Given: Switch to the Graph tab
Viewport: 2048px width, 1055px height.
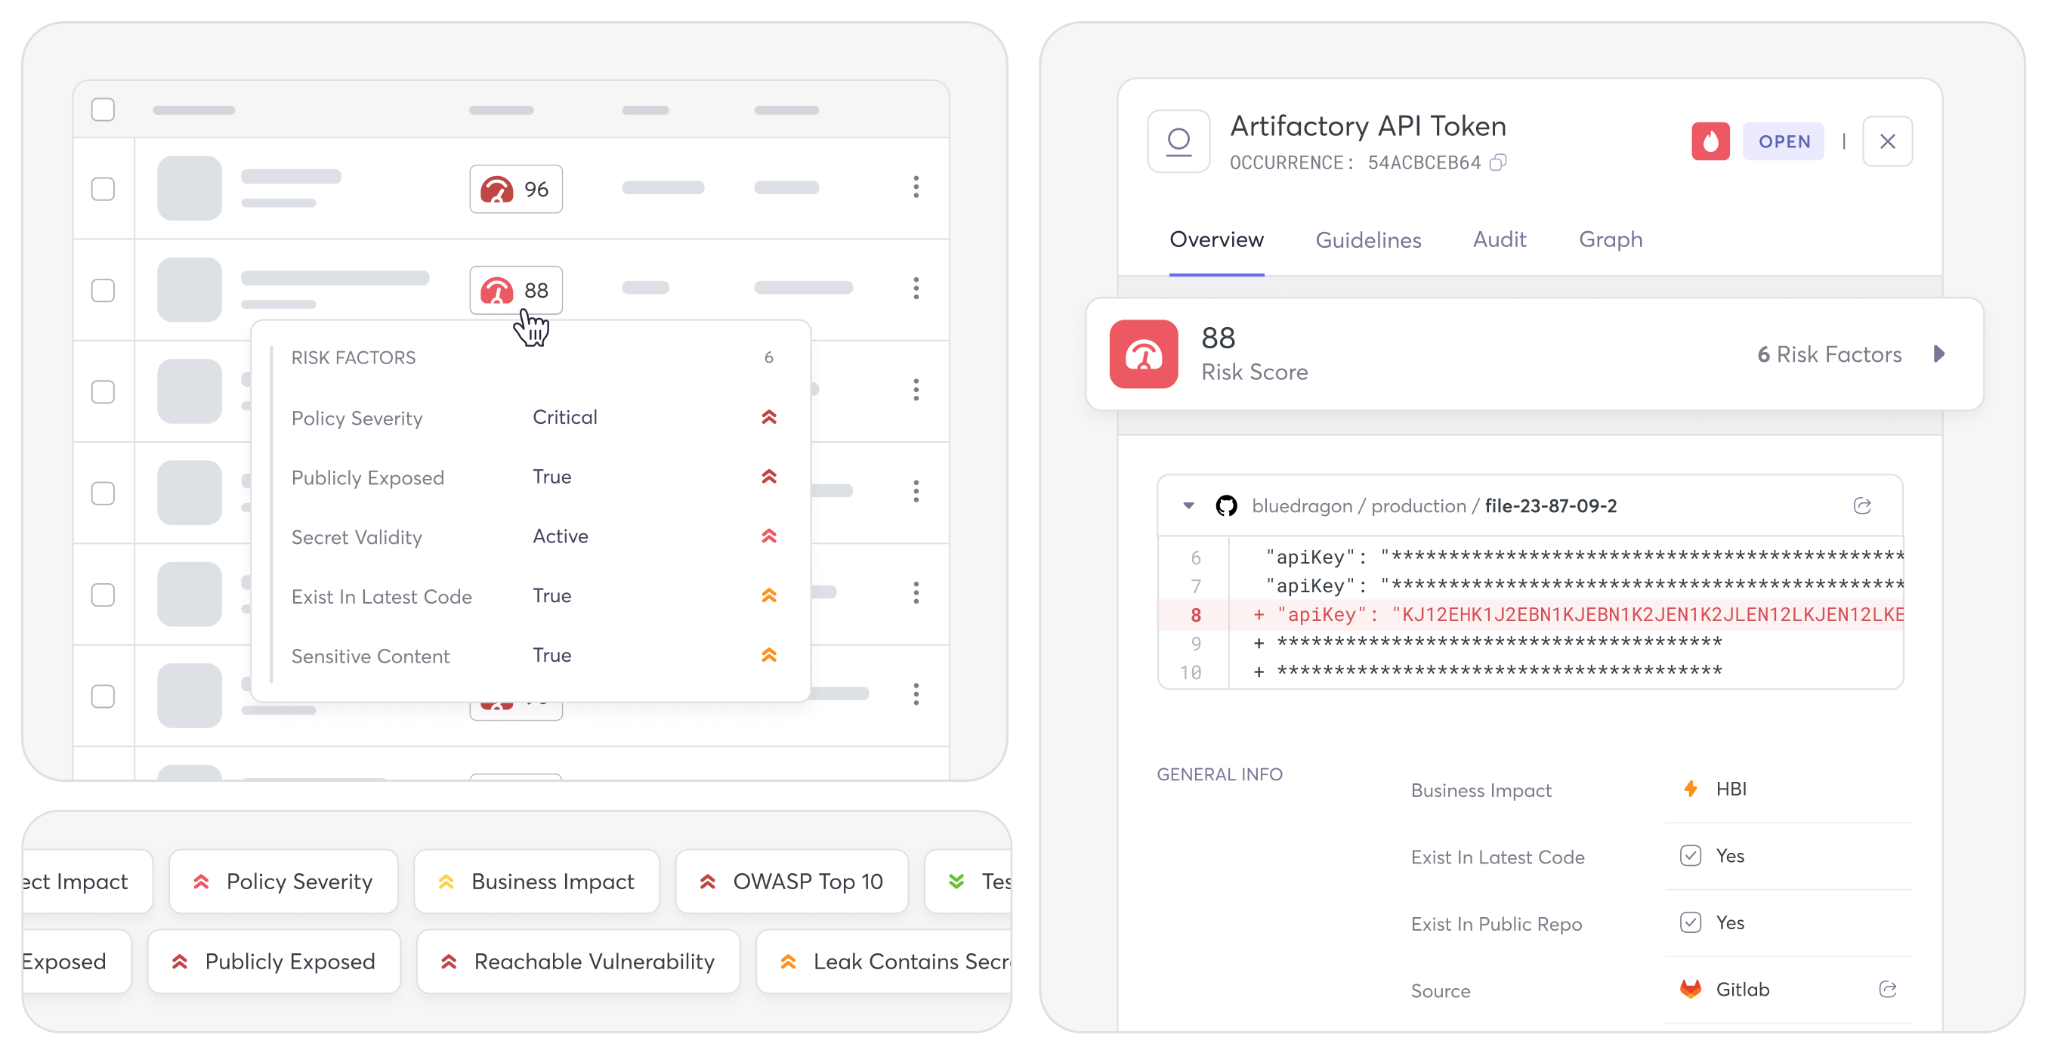Looking at the screenshot, I should click(1610, 240).
